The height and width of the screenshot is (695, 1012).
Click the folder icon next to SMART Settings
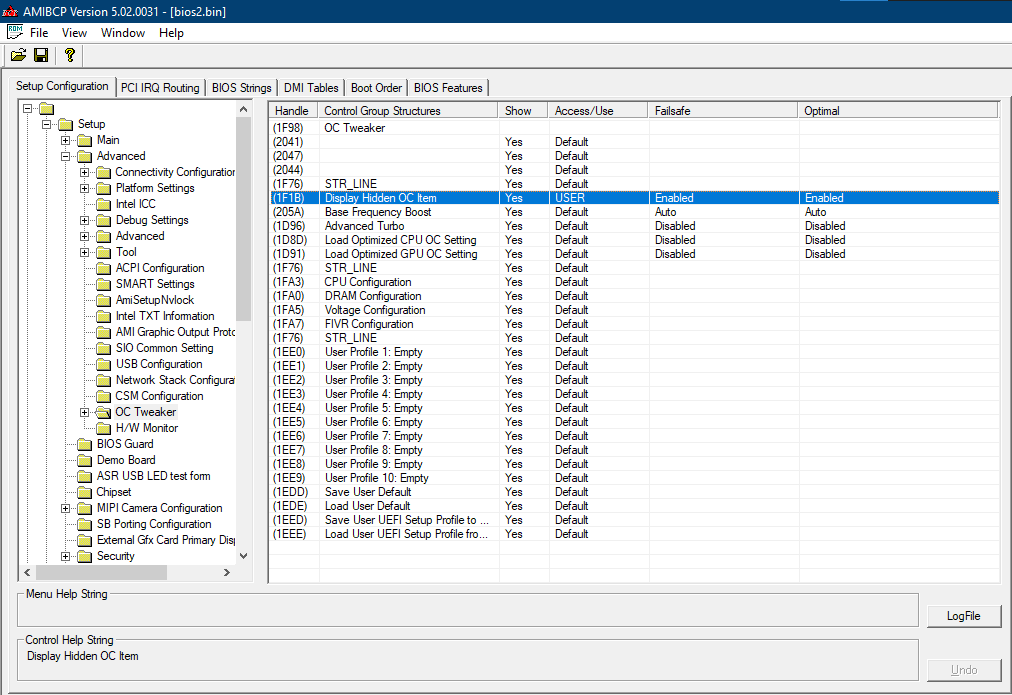[104, 284]
